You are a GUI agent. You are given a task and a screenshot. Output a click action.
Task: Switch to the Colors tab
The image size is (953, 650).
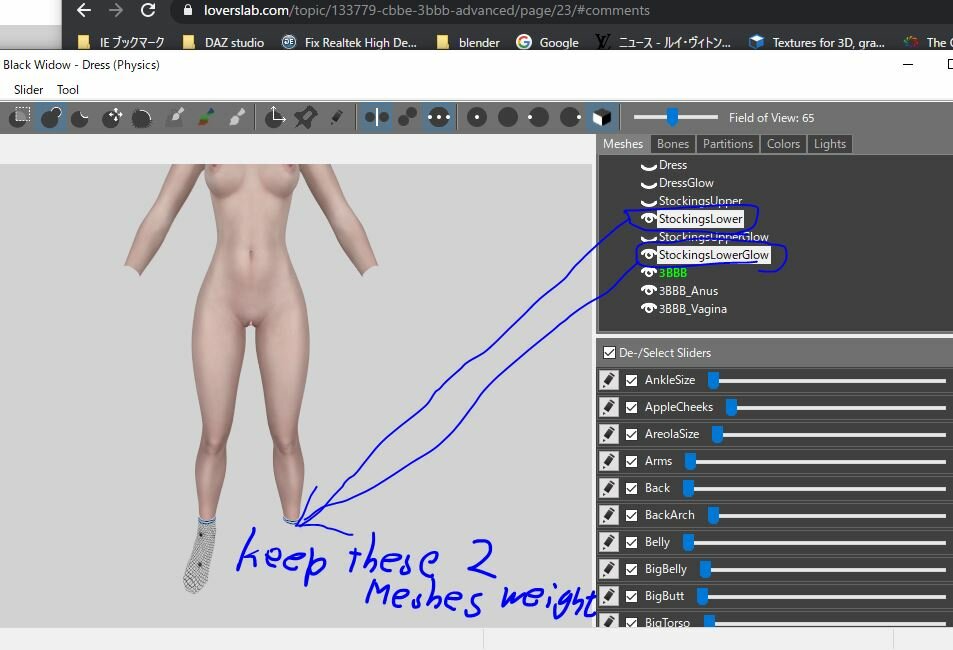point(783,144)
